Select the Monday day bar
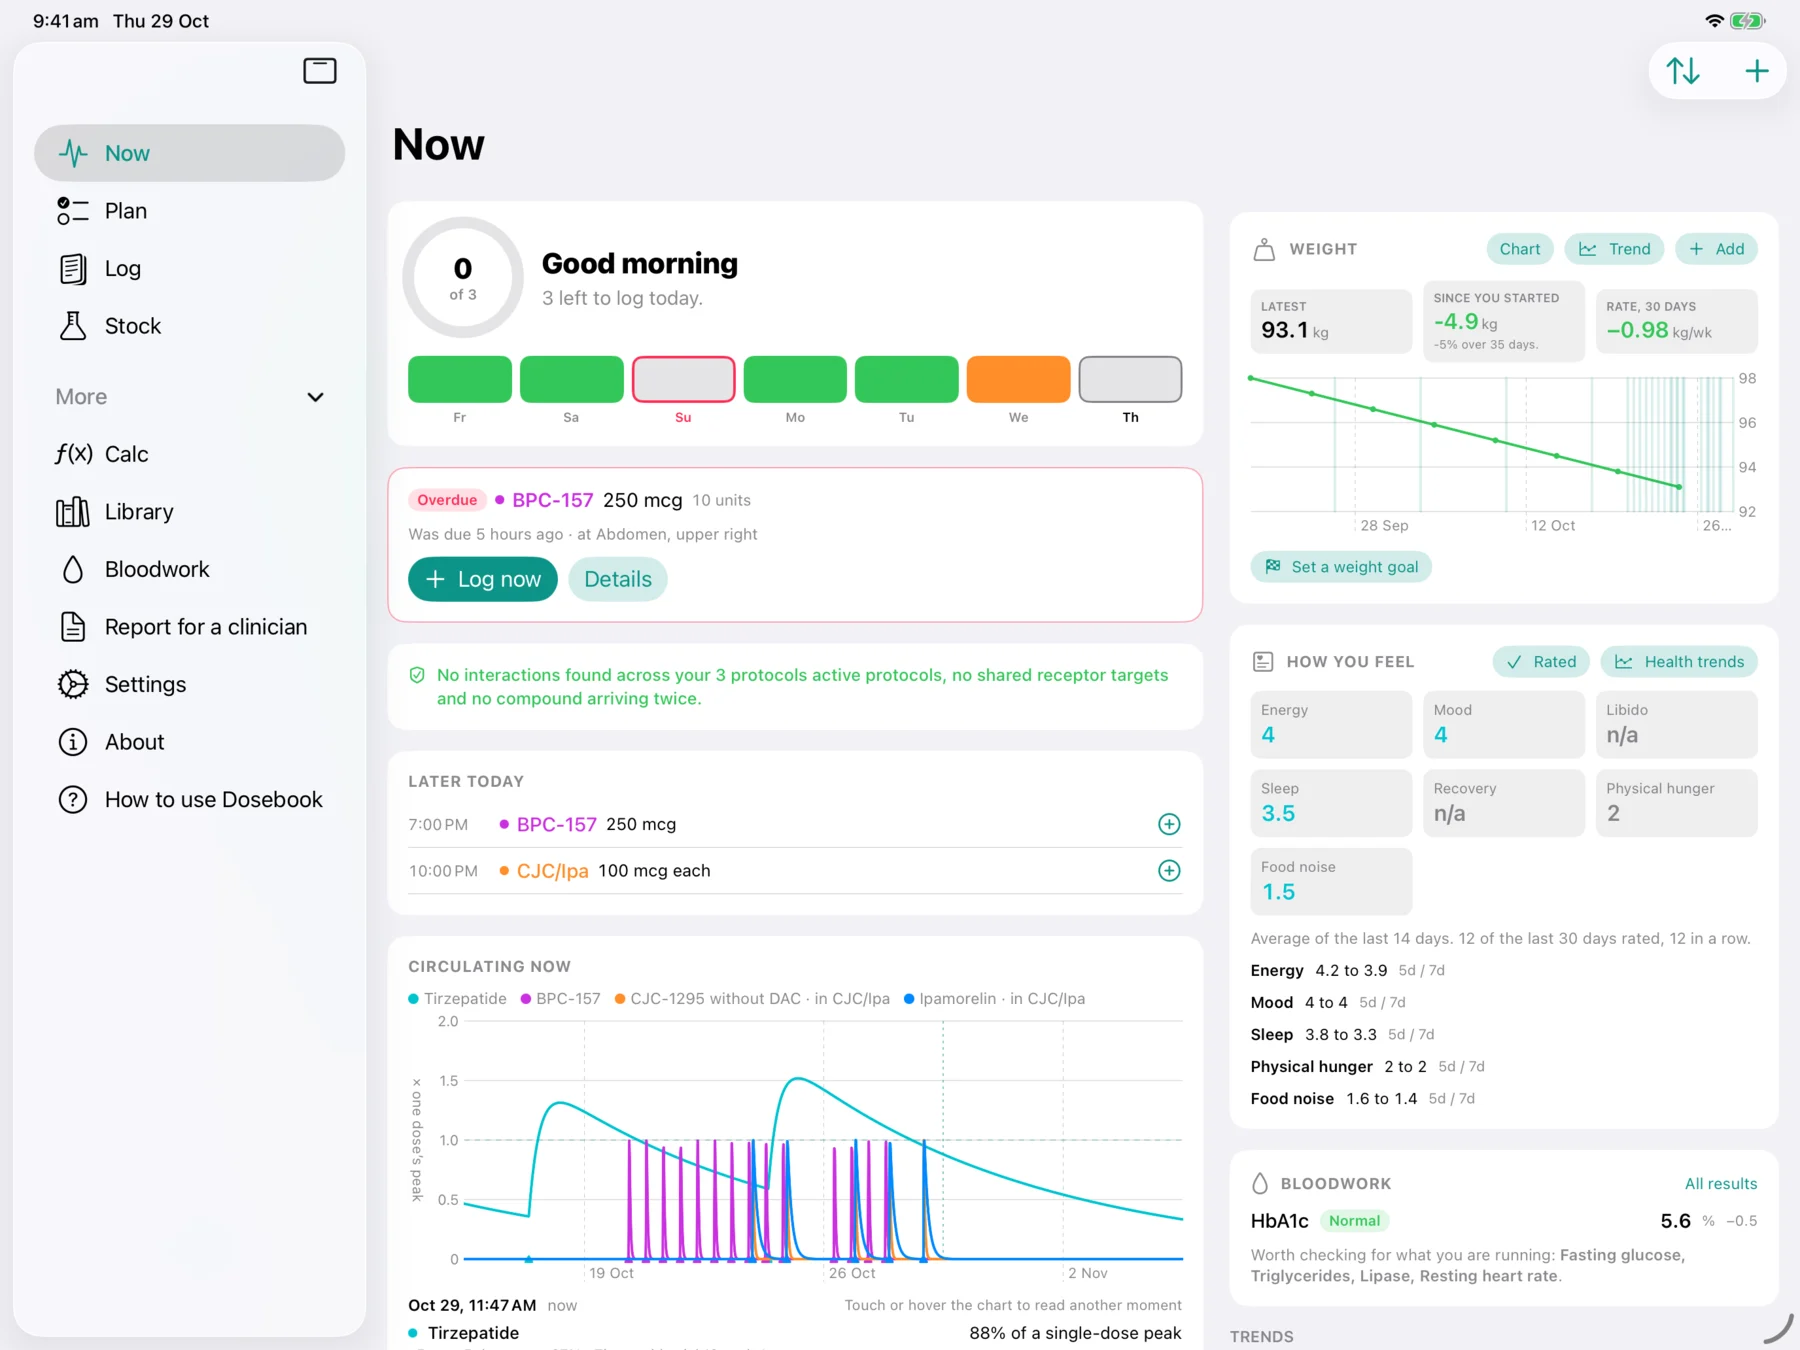This screenshot has height=1350, width=1800. tap(795, 379)
